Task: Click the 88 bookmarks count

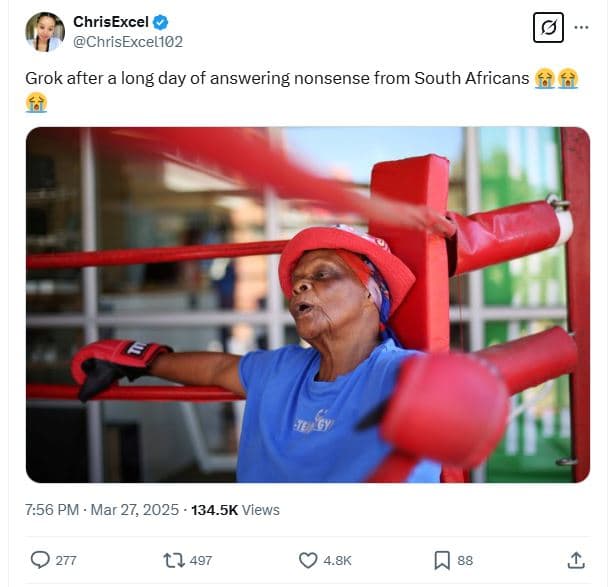Action: tap(465, 561)
